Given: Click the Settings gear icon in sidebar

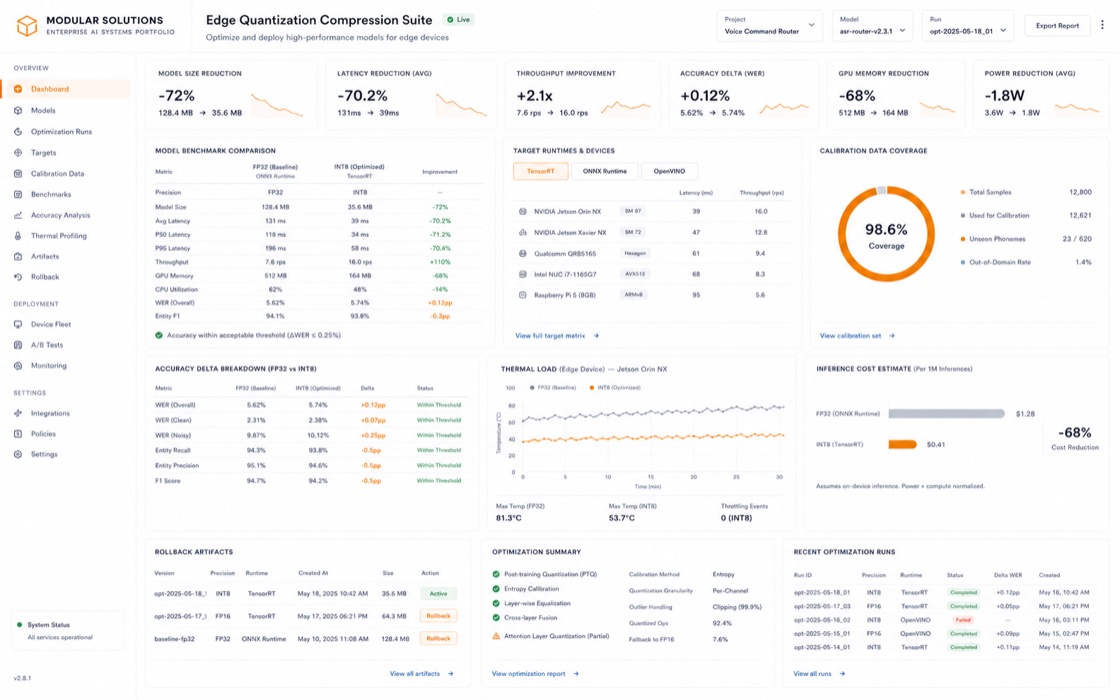Looking at the screenshot, I should (18, 454).
